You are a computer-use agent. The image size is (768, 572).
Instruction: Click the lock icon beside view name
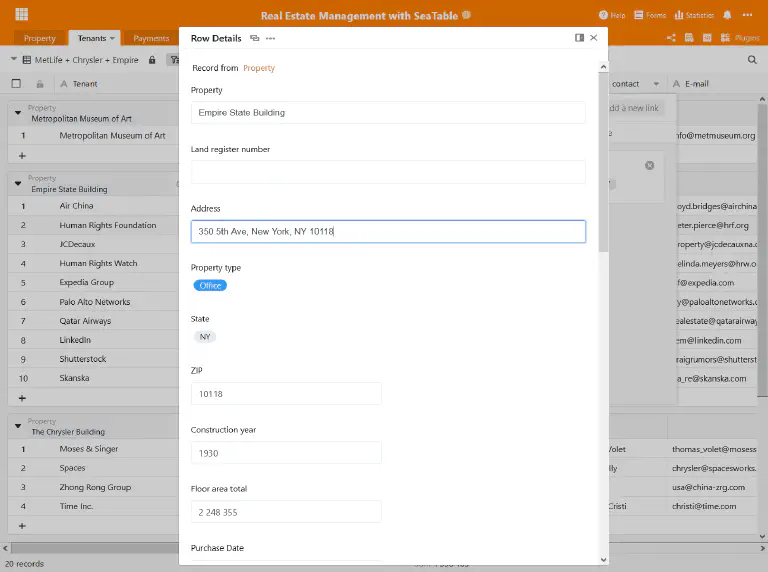(152, 60)
